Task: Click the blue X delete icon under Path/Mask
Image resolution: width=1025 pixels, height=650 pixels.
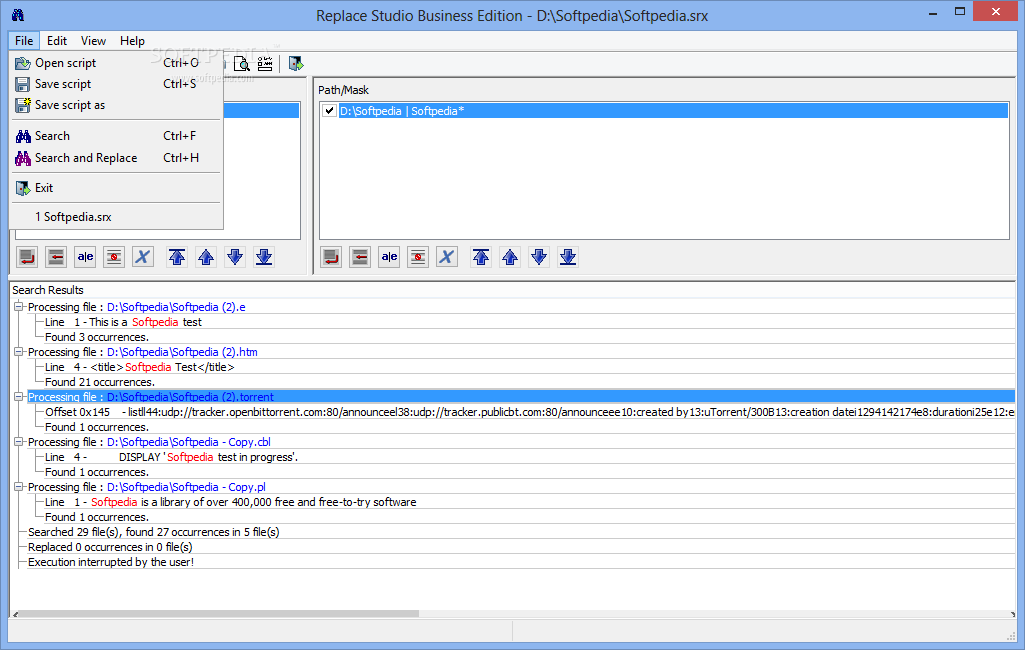Action: [x=446, y=257]
